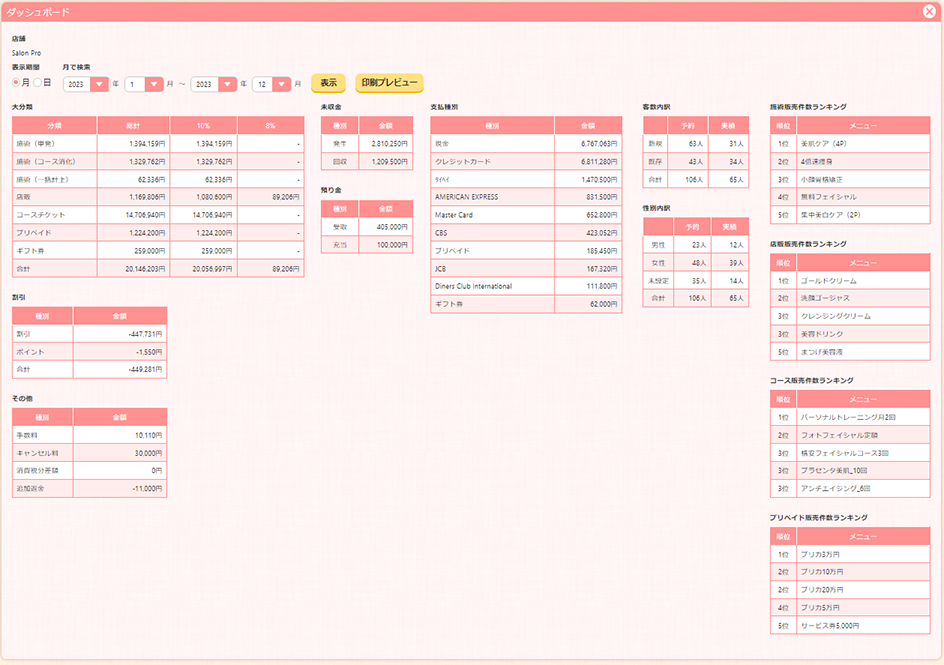The height and width of the screenshot is (665, 944).
Task: Click the 新規 row in 客数内訳 table
Action: coord(696,144)
